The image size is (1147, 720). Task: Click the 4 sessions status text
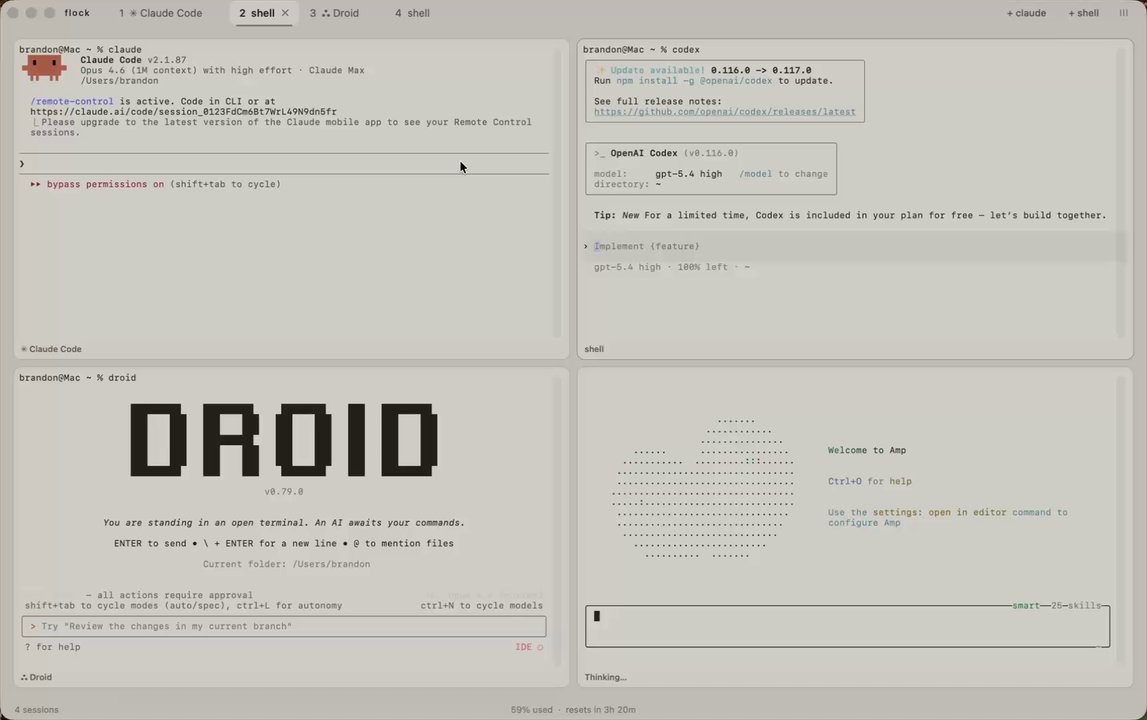tap(37, 710)
